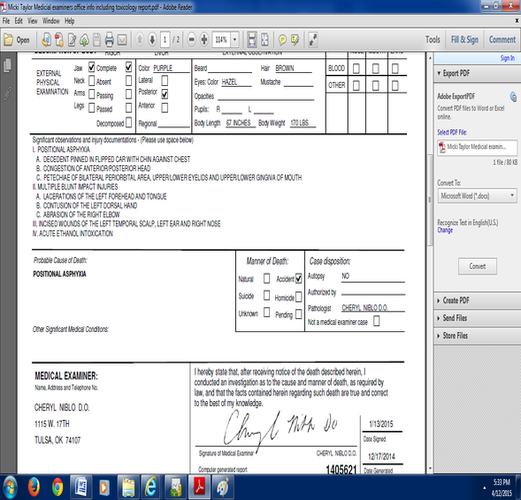Open Firefox from the taskbar

(34, 487)
